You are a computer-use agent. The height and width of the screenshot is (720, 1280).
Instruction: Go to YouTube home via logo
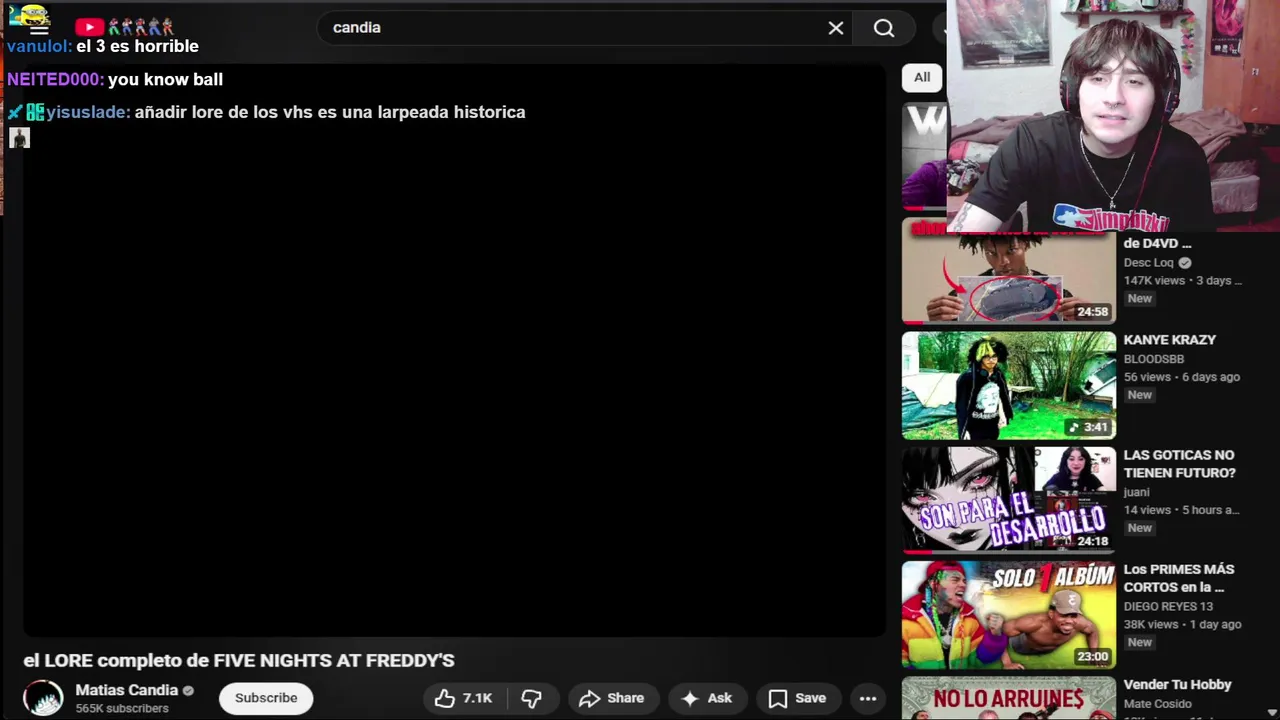point(89,28)
